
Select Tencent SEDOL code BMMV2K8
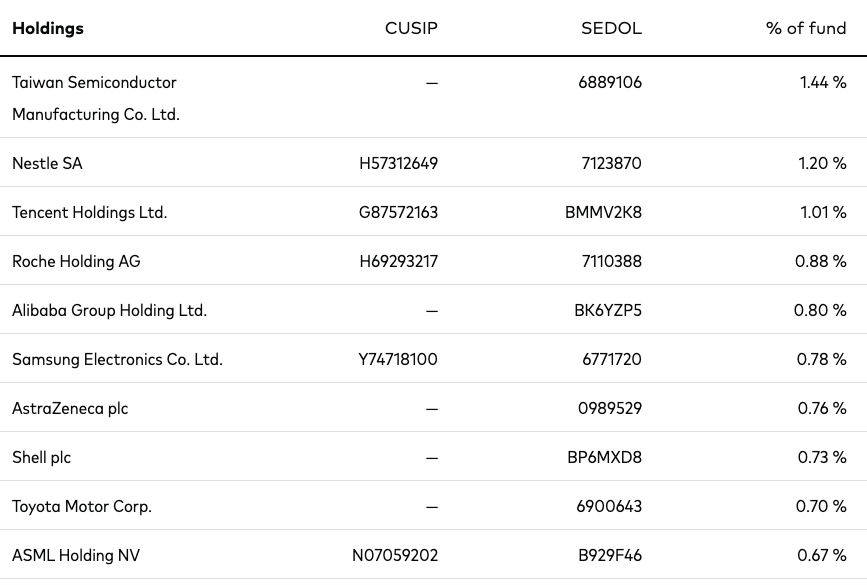tap(603, 212)
